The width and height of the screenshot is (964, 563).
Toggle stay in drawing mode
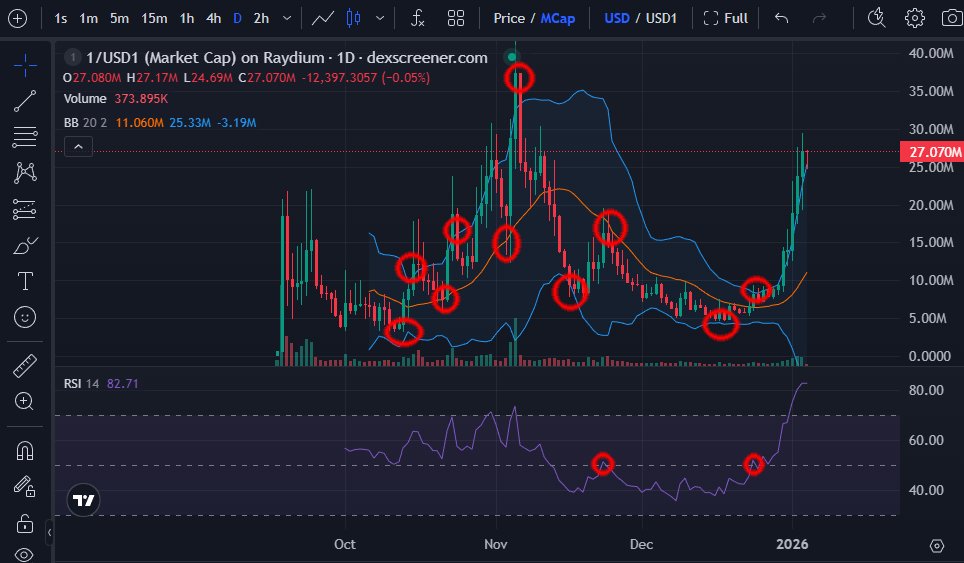(25, 487)
